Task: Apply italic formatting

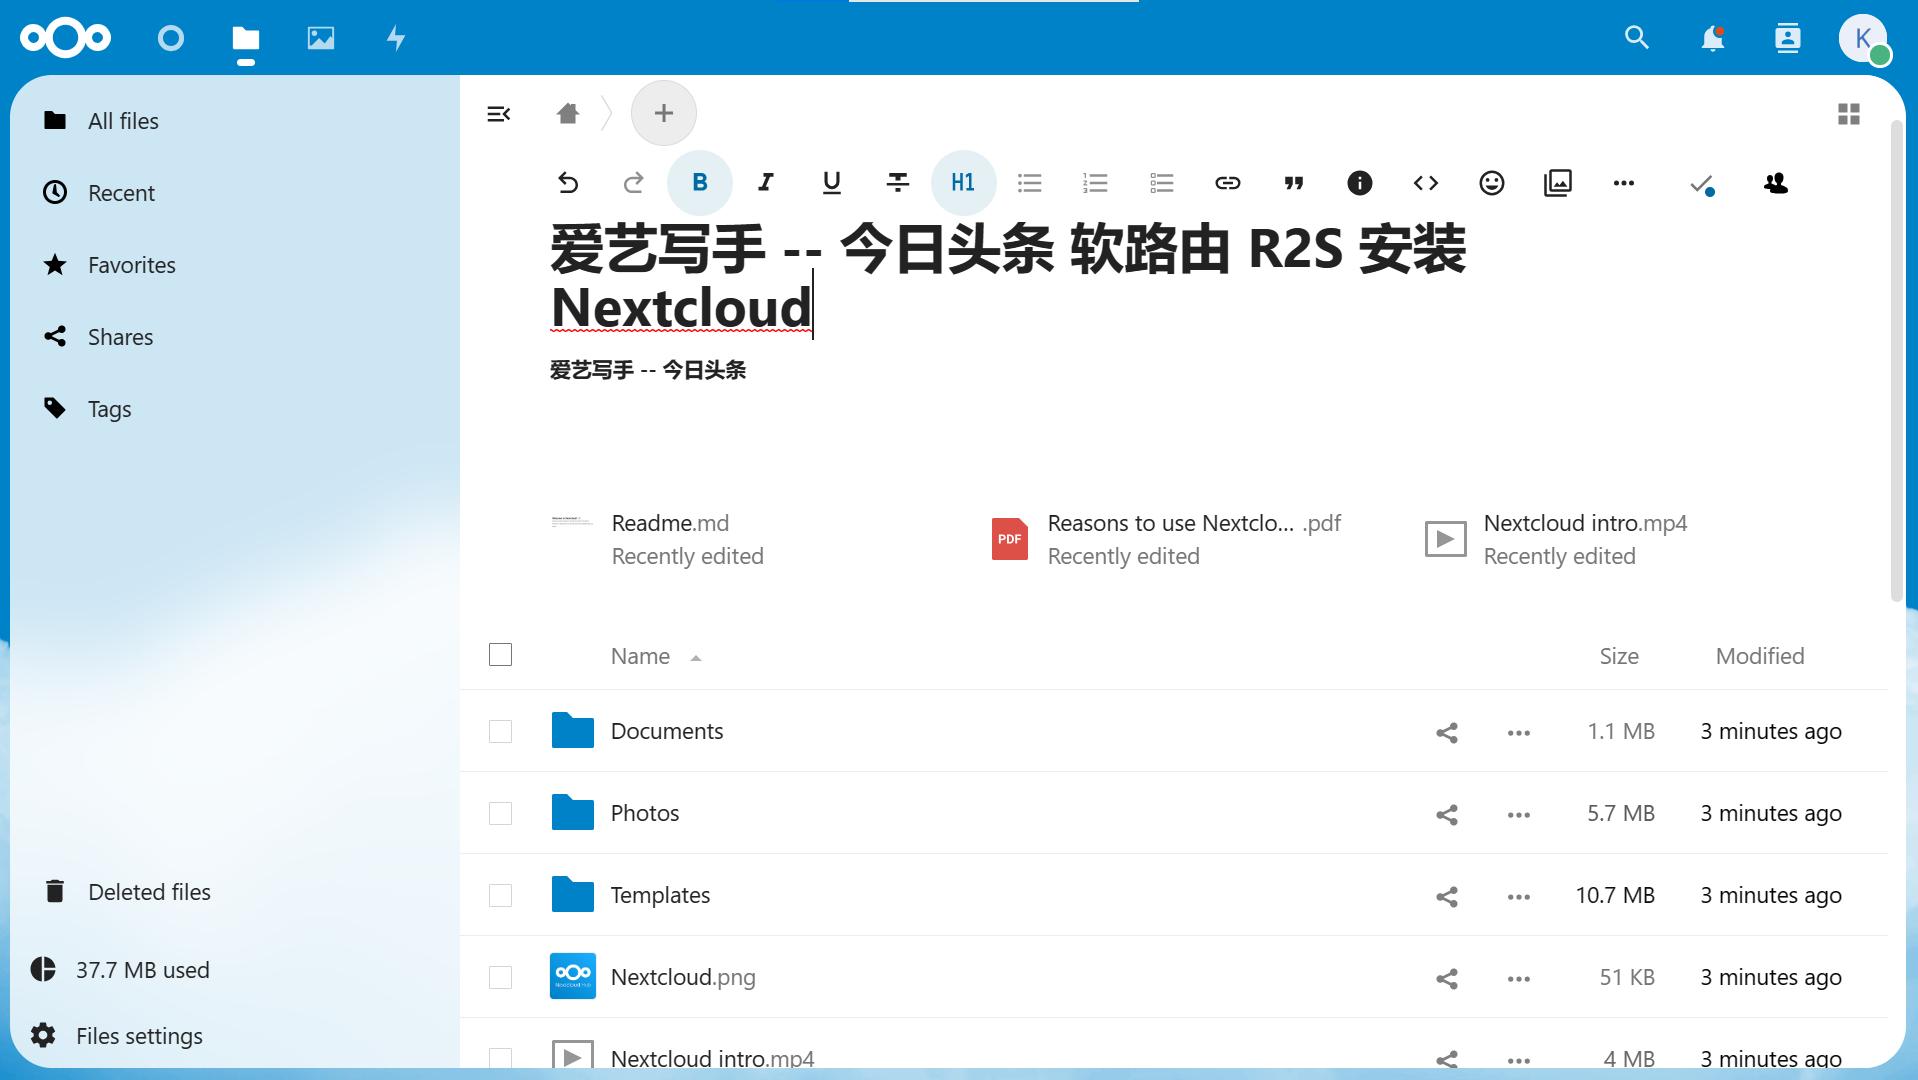Action: click(x=765, y=183)
